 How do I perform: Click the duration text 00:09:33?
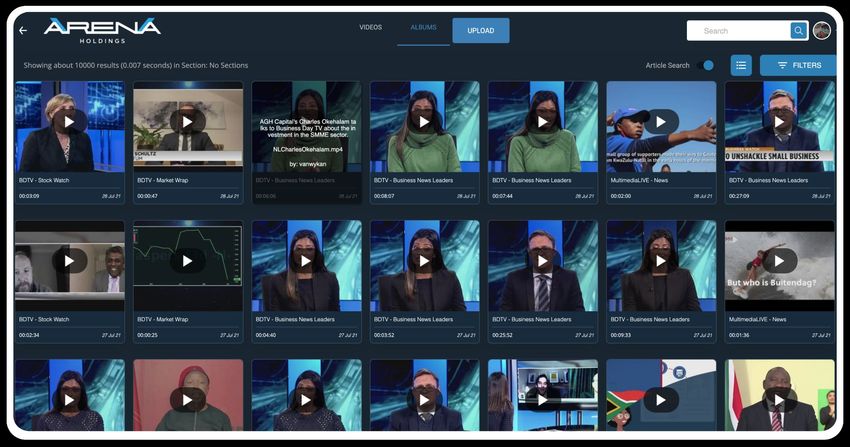tap(621, 335)
